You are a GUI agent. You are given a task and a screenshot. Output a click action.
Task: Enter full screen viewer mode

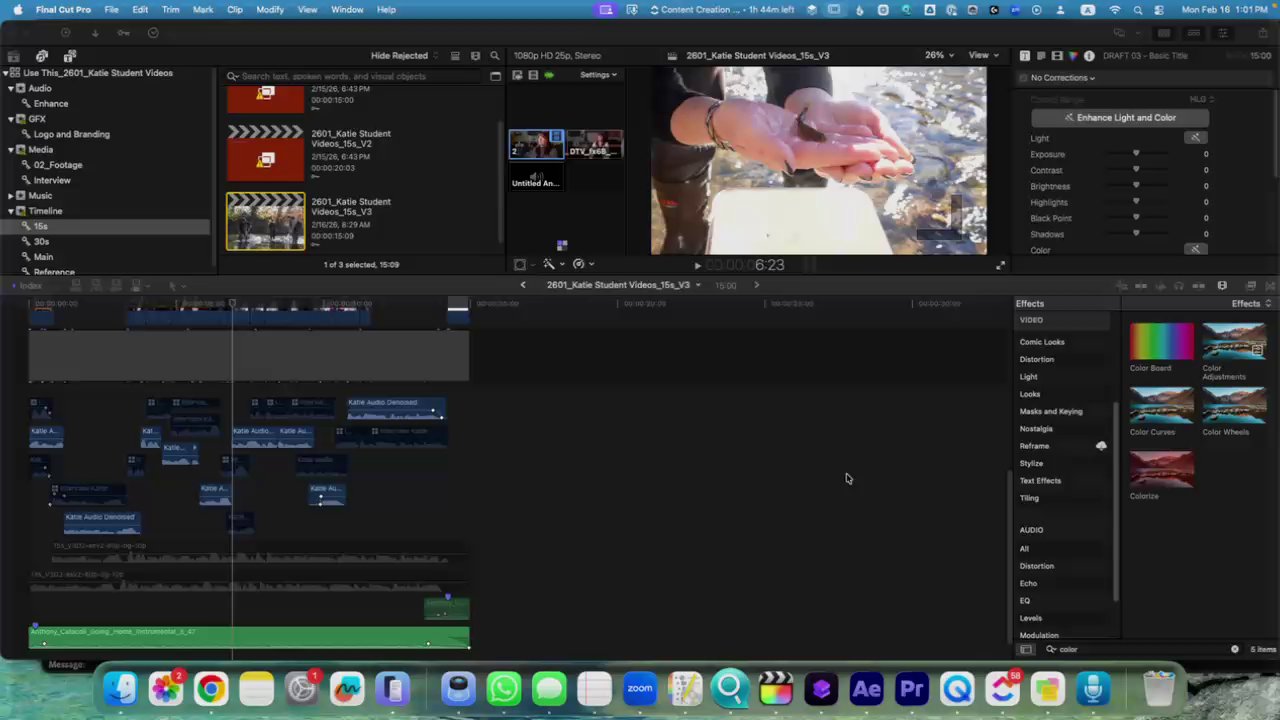pyautogui.click(x=1000, y=265)
